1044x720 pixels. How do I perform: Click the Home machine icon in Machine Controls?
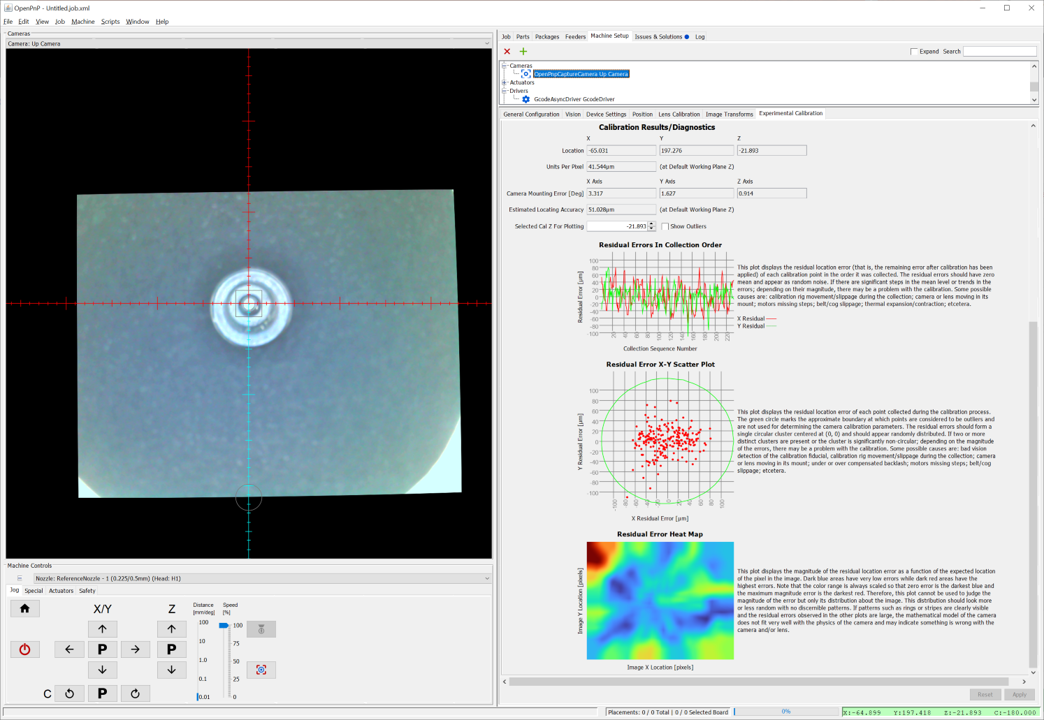coord(25,609)
